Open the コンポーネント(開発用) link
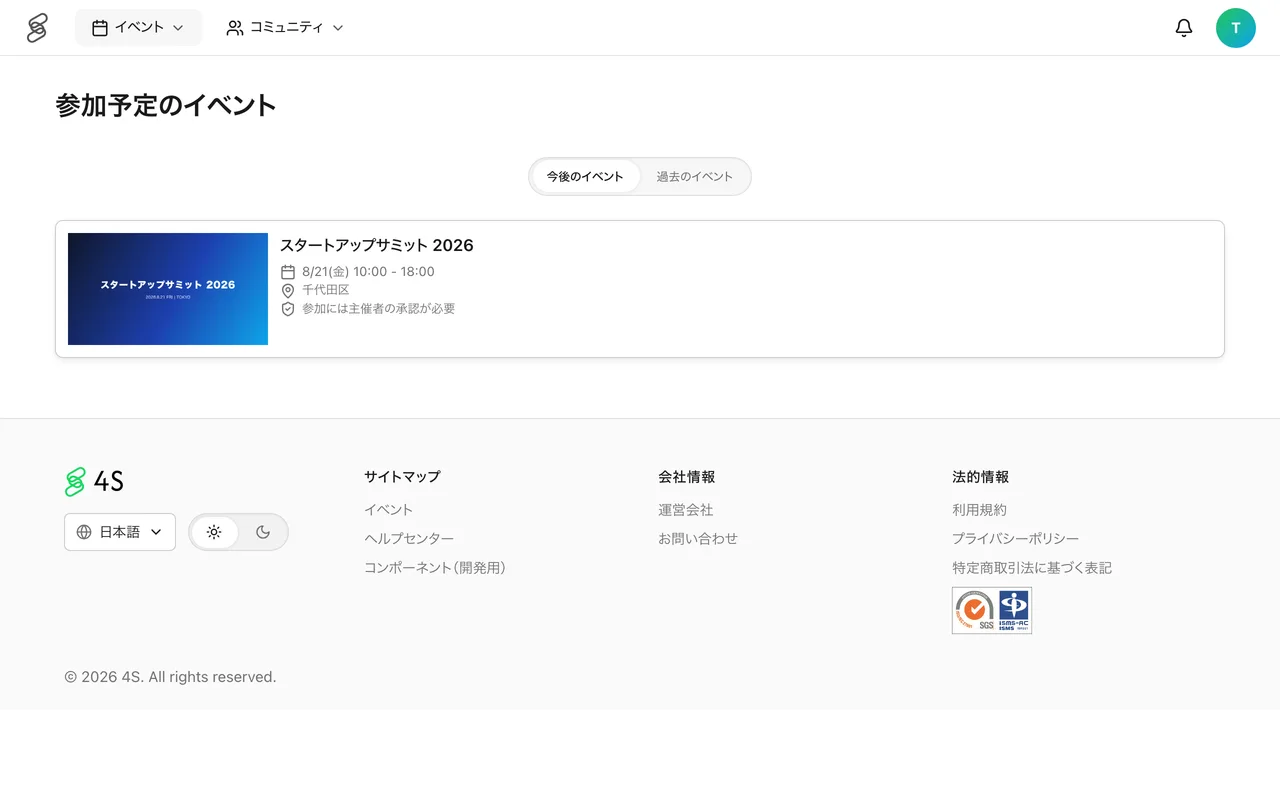The width and height of the screenshot is (1280, 800). click(x=435, y=568)
